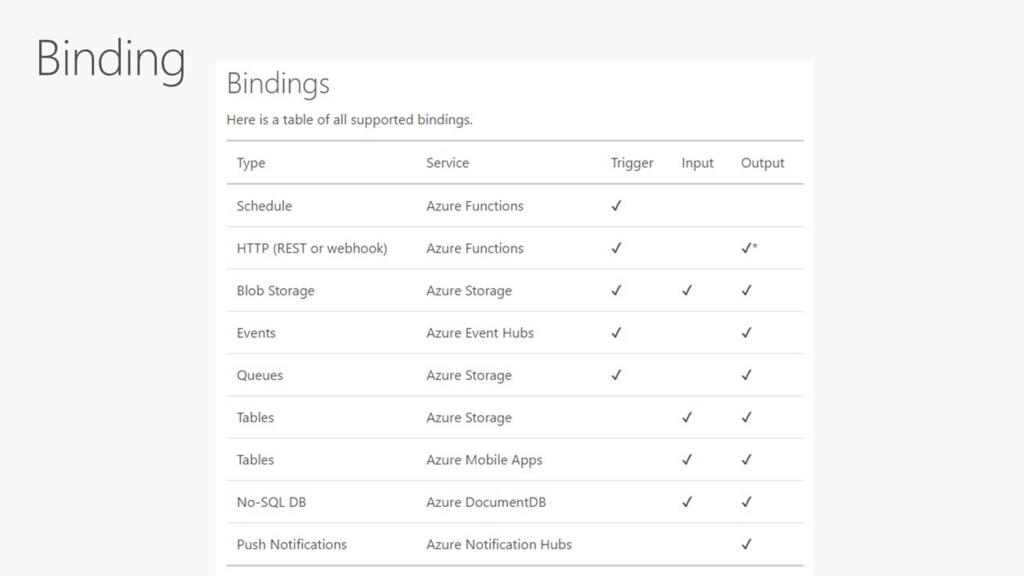Select the 'Push Notifications' type cell
This screenshot has width=1024, height=576.
pyautogui.click(x=291, y=545)
